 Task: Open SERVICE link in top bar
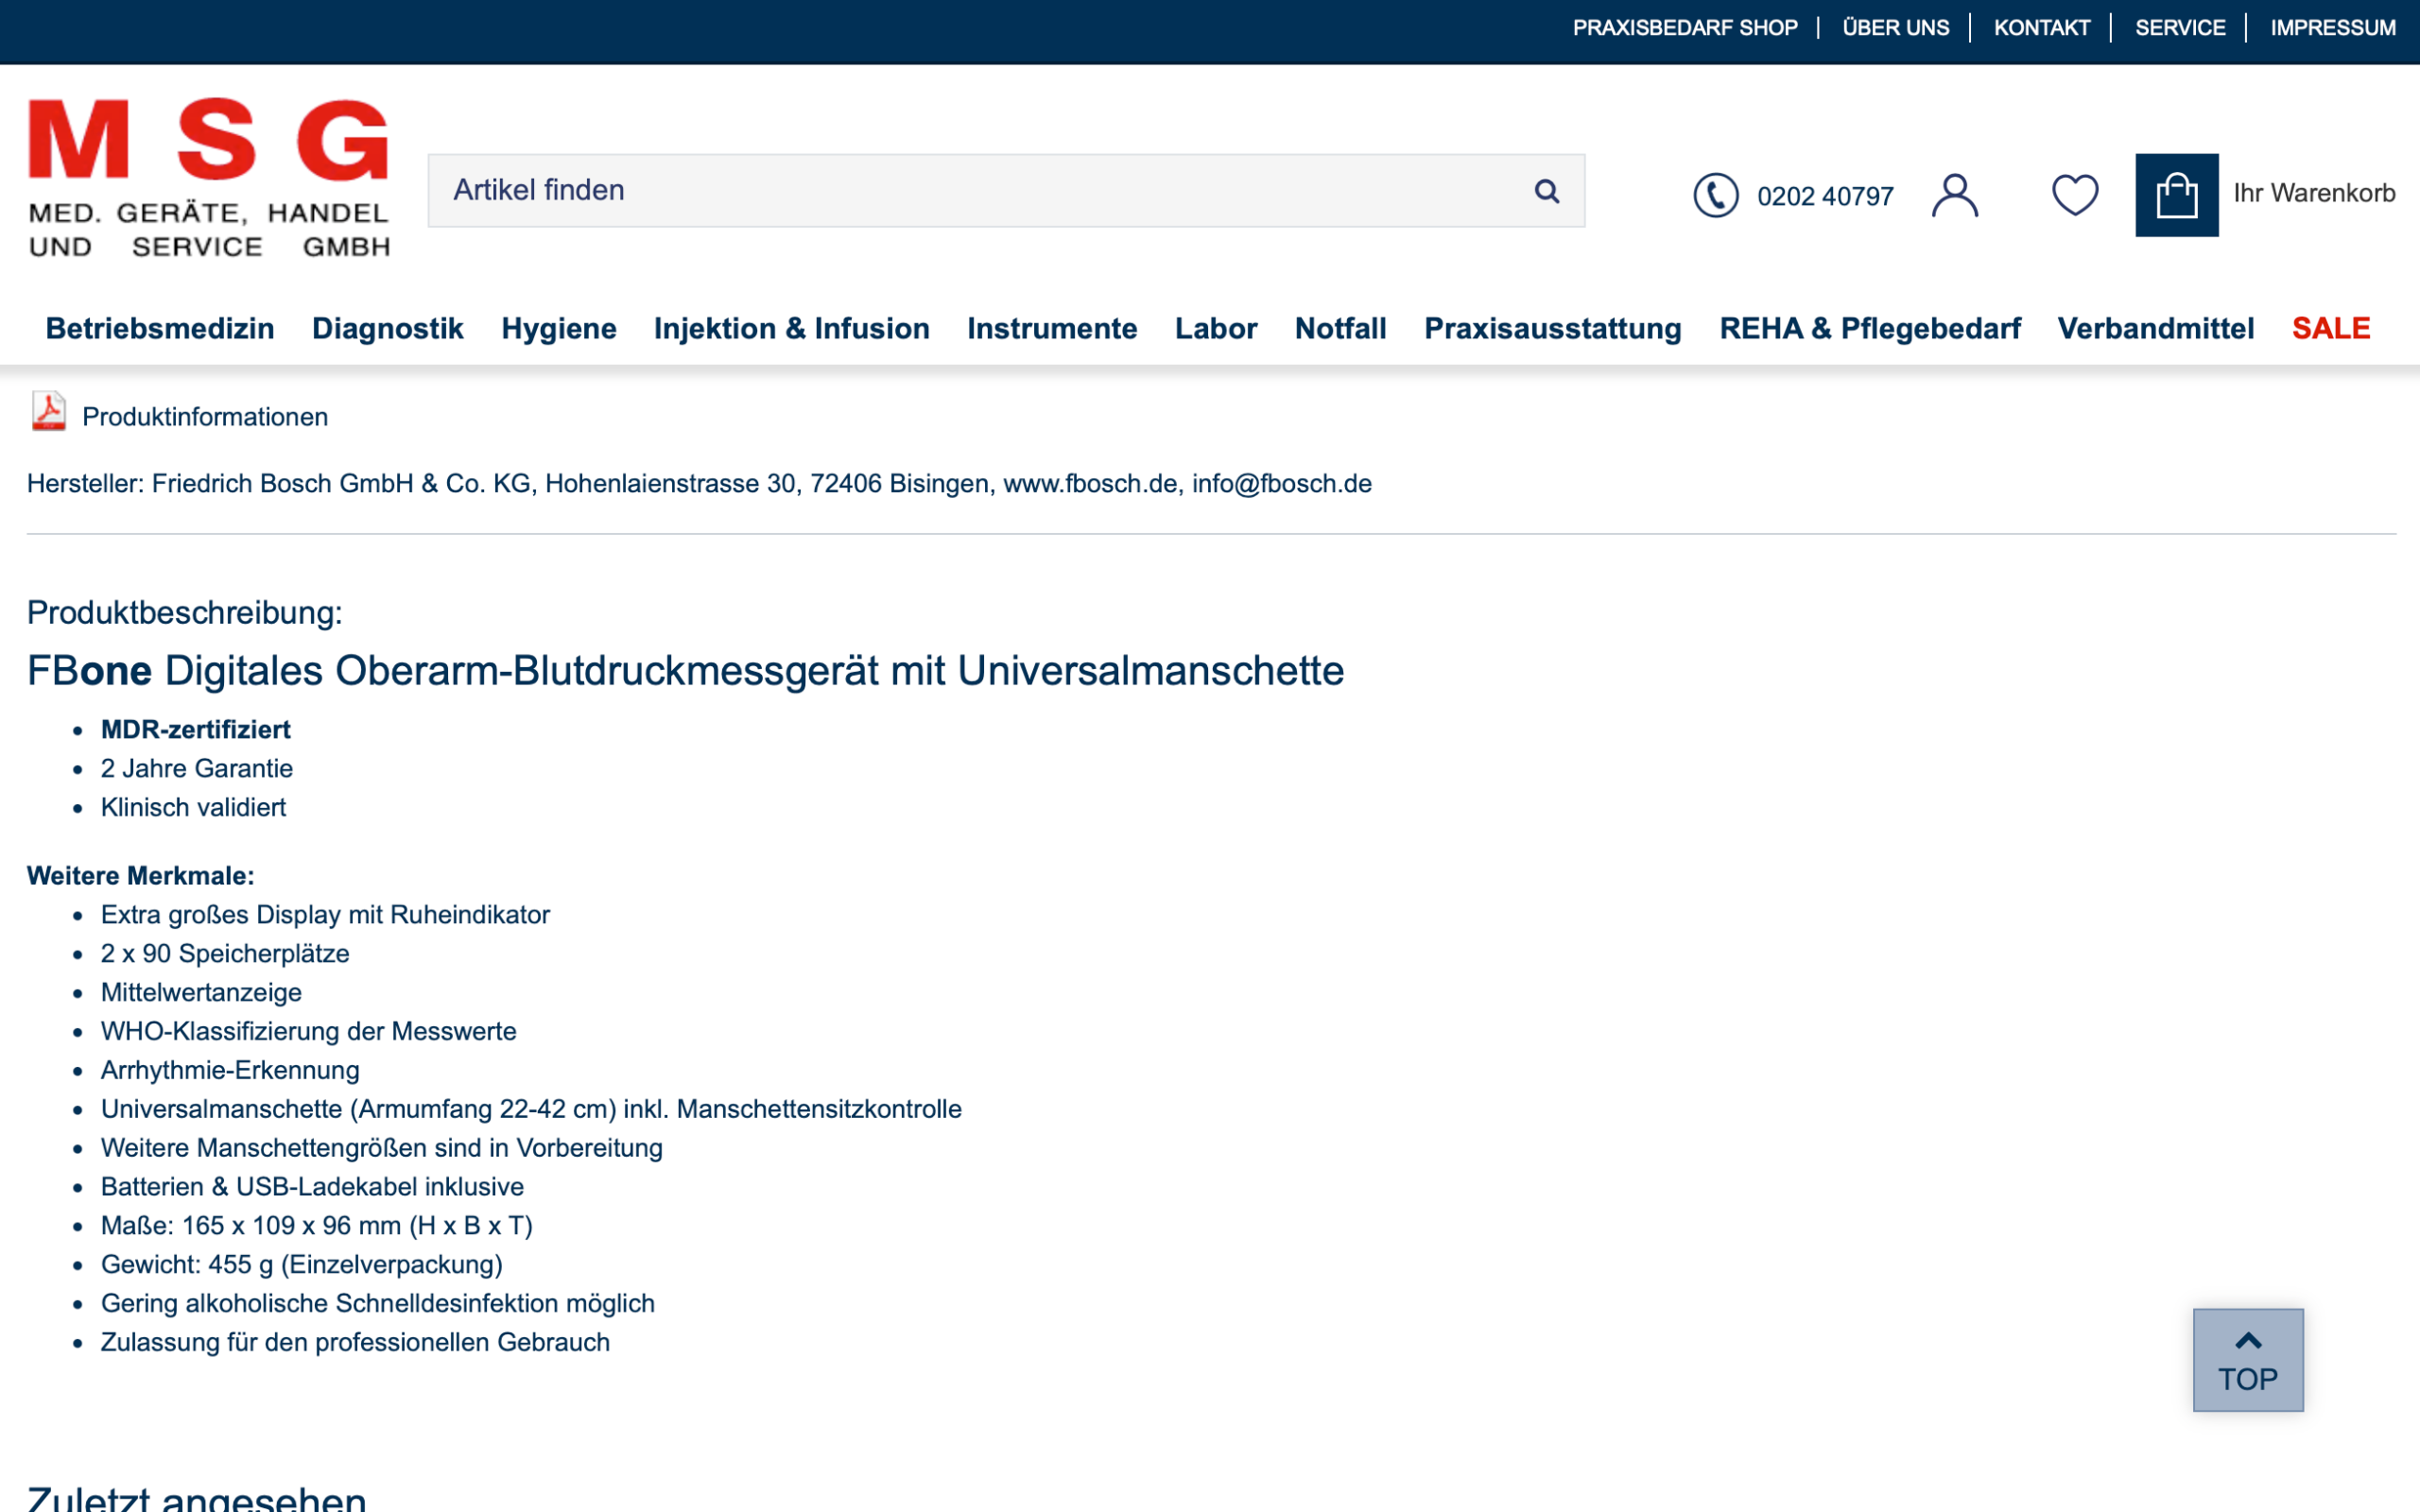click(x=2180, y=28)
